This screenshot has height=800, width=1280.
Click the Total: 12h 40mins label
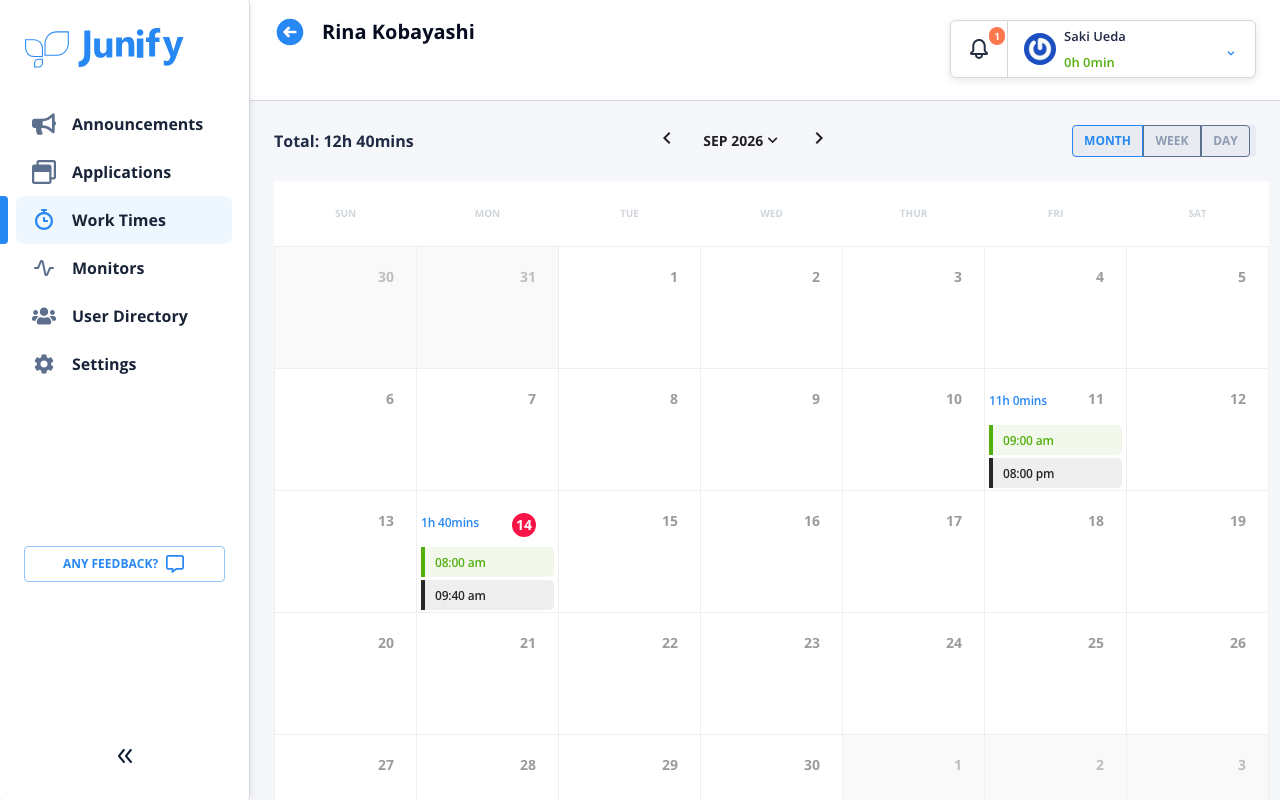(344, 141)
